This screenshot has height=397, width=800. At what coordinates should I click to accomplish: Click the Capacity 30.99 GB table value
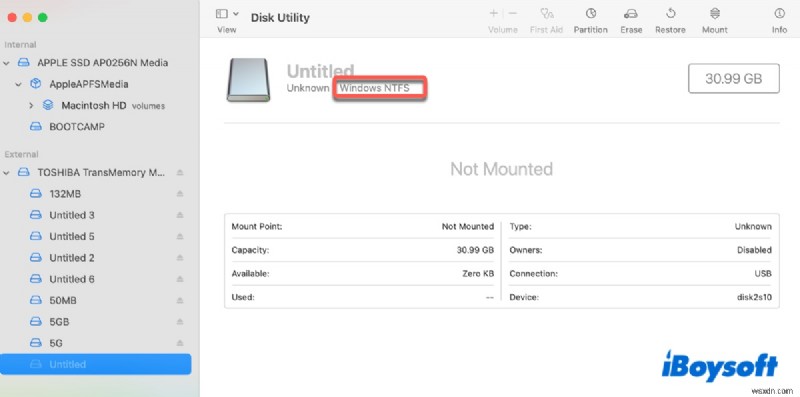tap(476, 250)
